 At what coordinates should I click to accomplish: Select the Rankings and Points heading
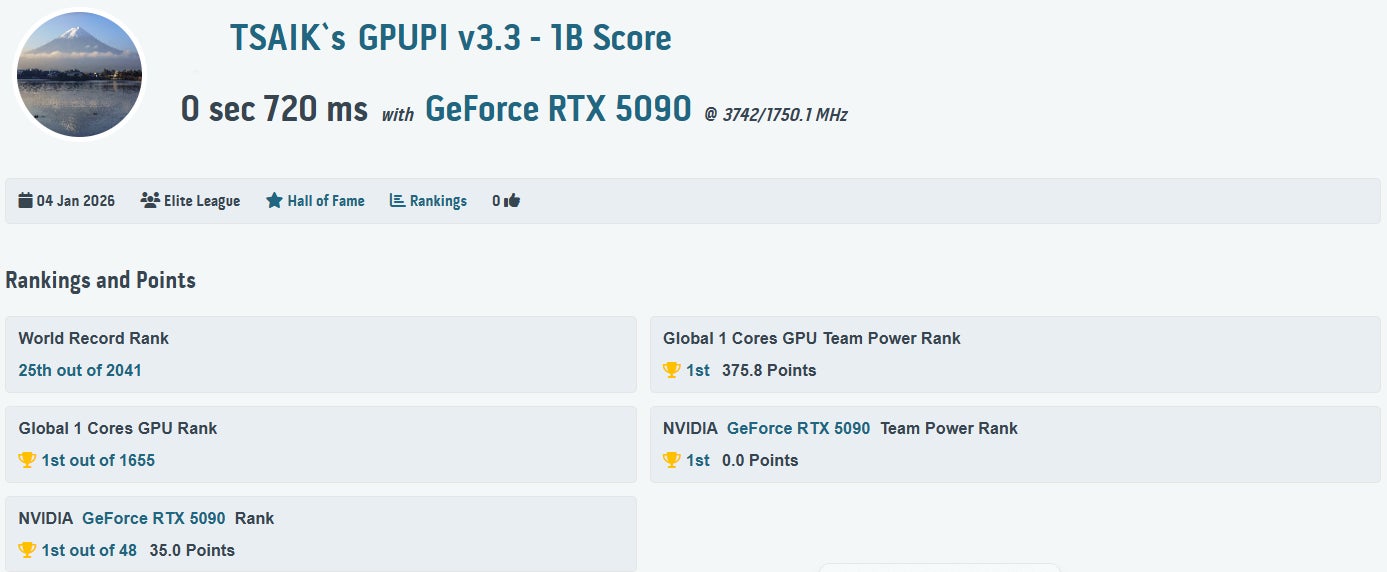[x=100, y=280]
